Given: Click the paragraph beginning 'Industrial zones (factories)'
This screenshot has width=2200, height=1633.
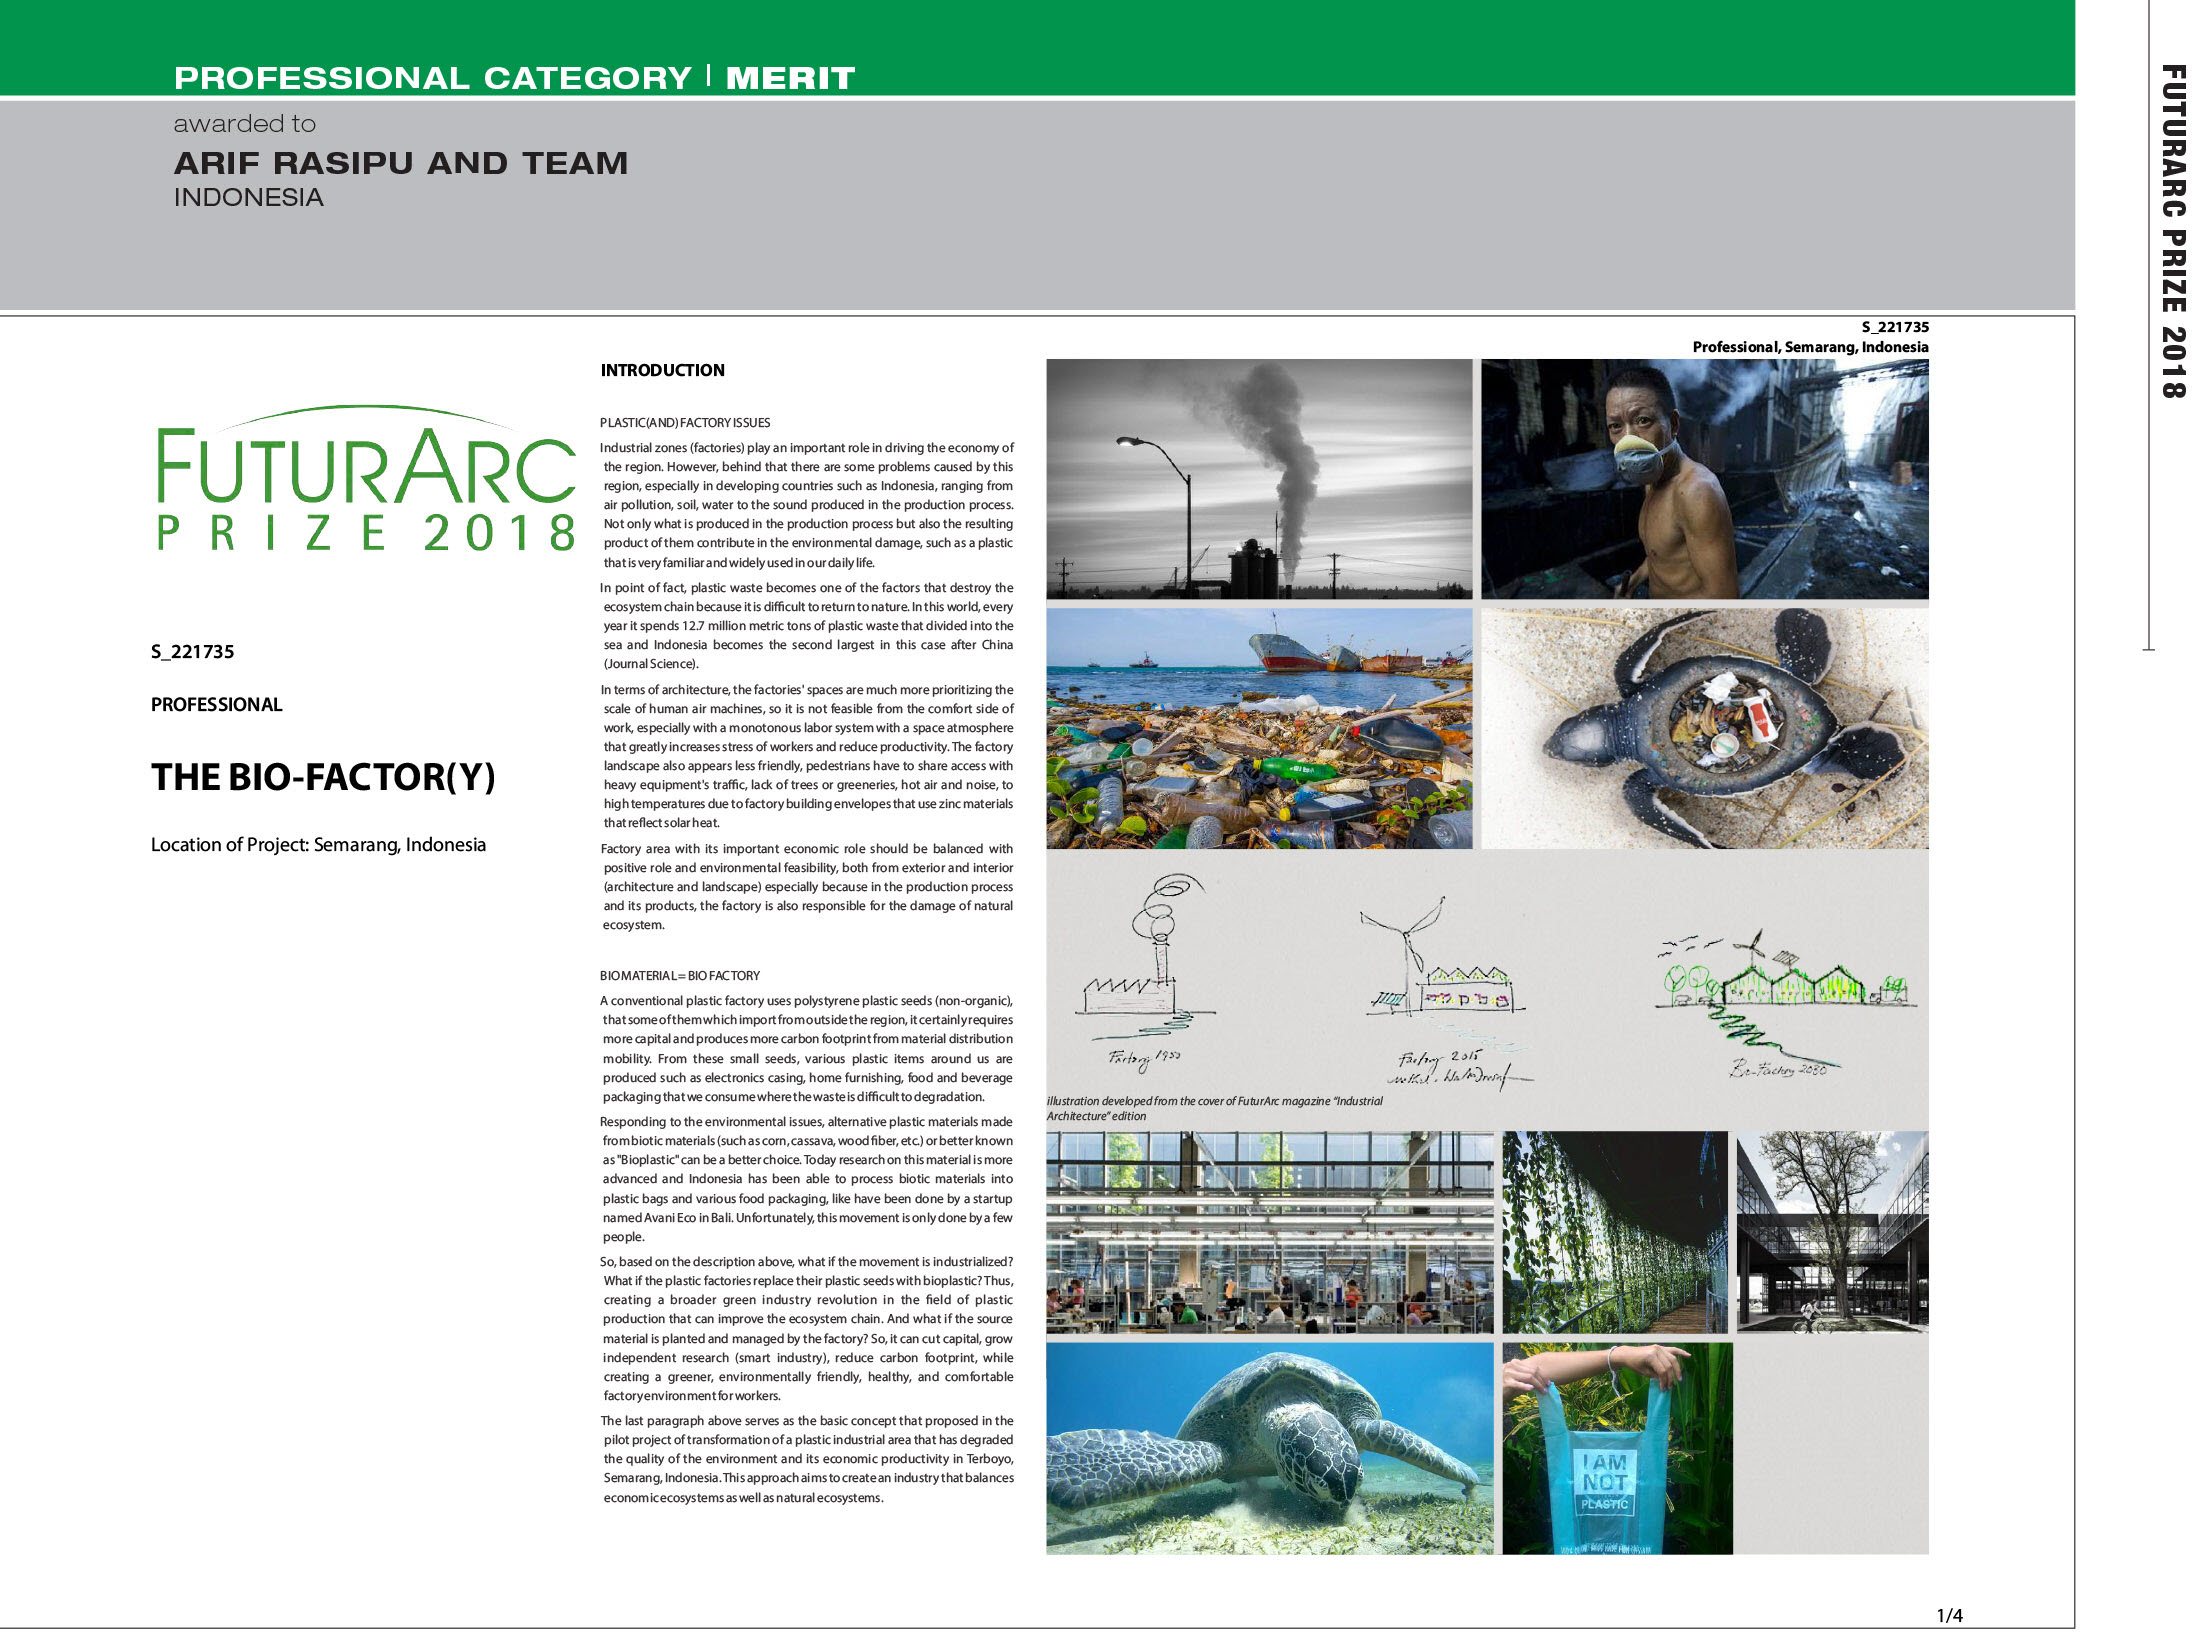Looking at the screenshot, I should point(807,505).
